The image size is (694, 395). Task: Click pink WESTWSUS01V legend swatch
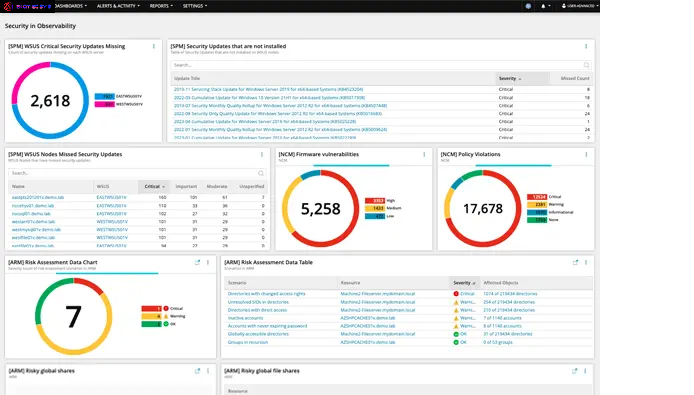pos(104,104)
